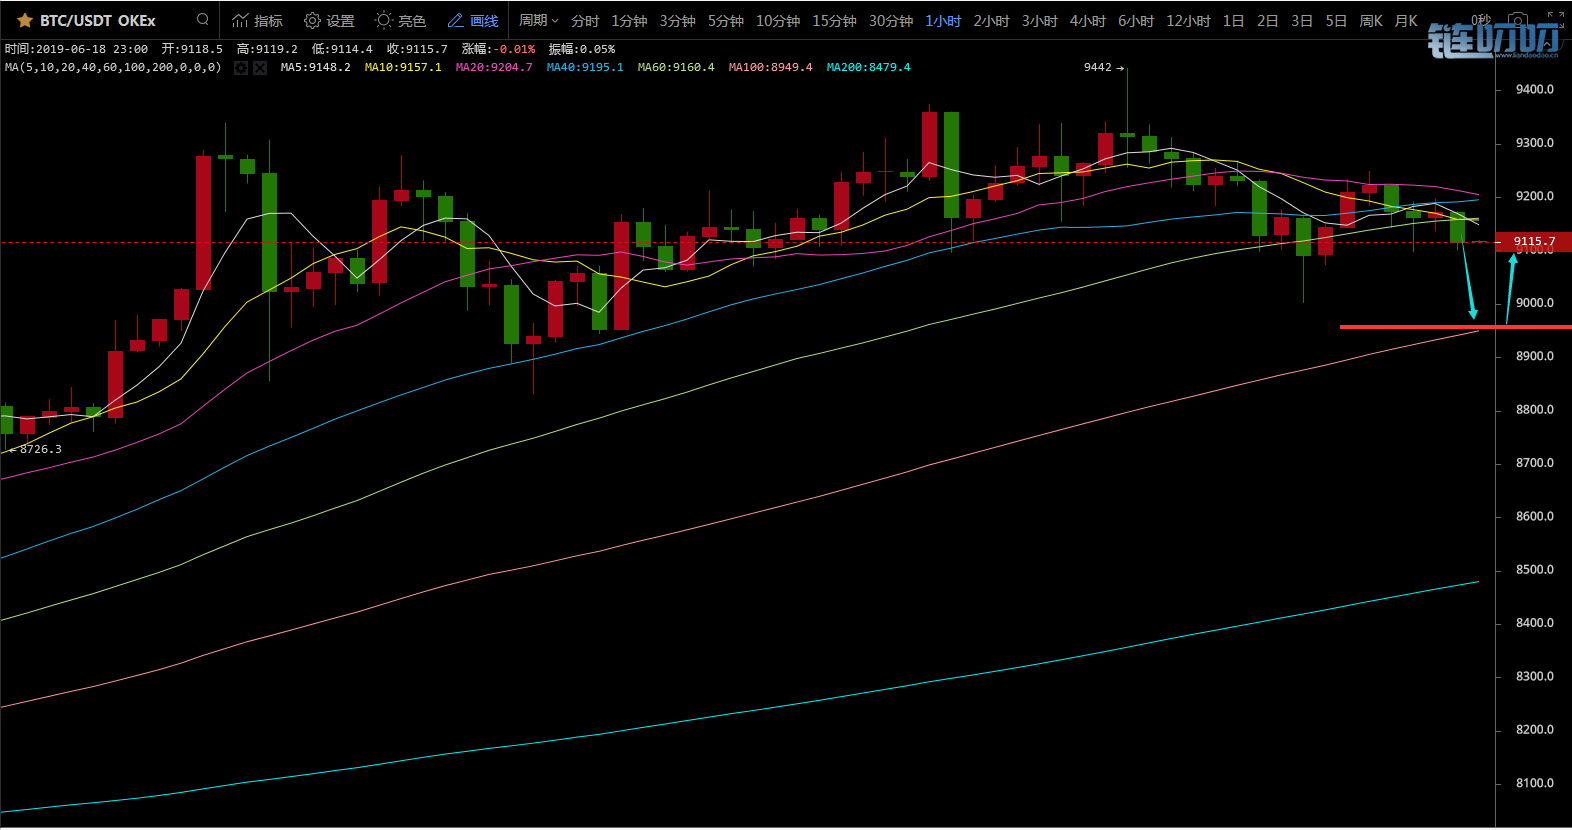
Task: Click the 9400.0 price axis label
Action: coord(1535,89)
